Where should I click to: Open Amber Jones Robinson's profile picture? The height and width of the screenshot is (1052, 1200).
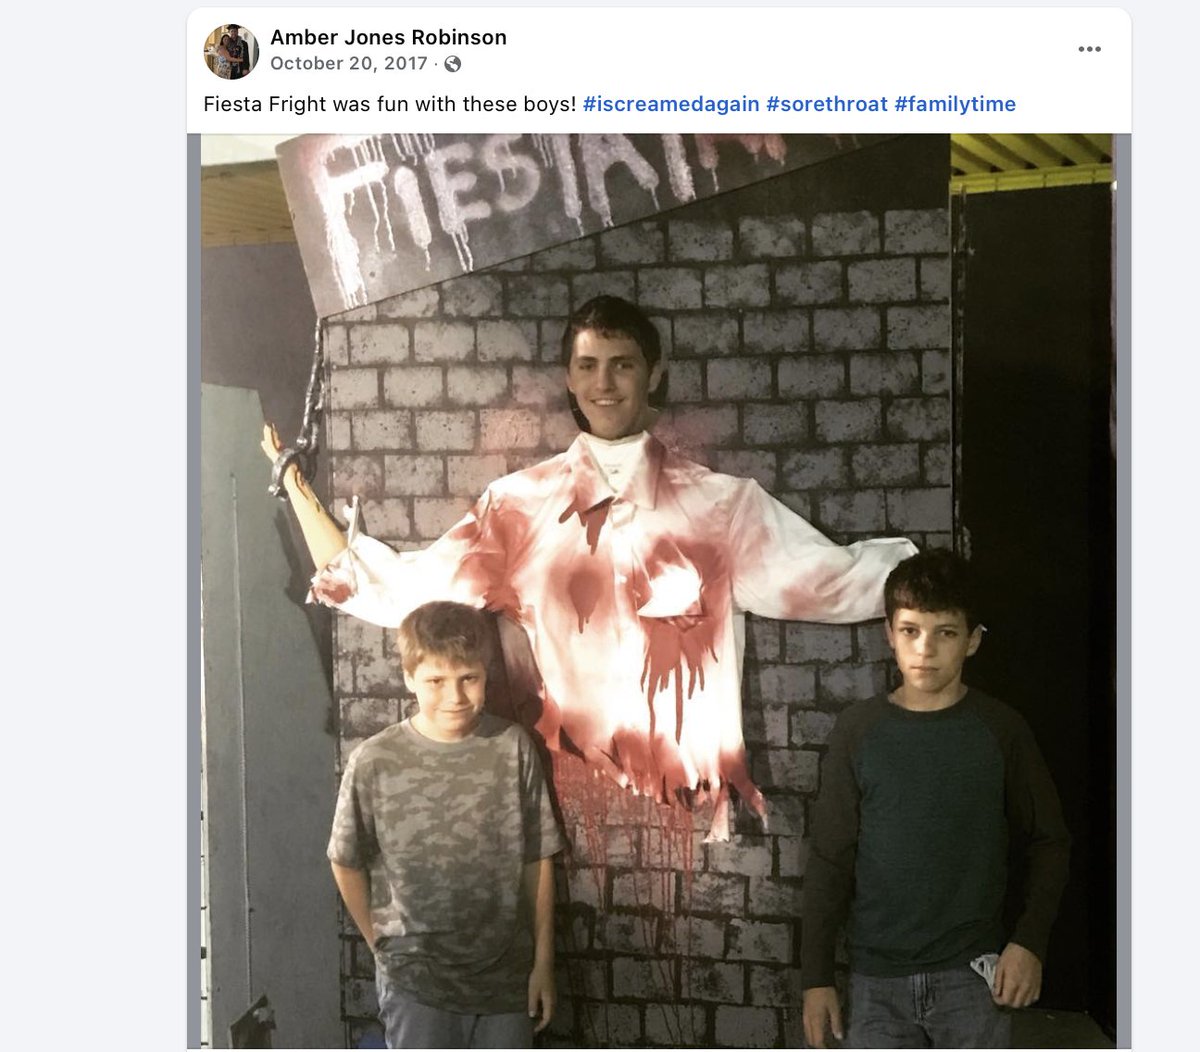[x=232, y=51]
